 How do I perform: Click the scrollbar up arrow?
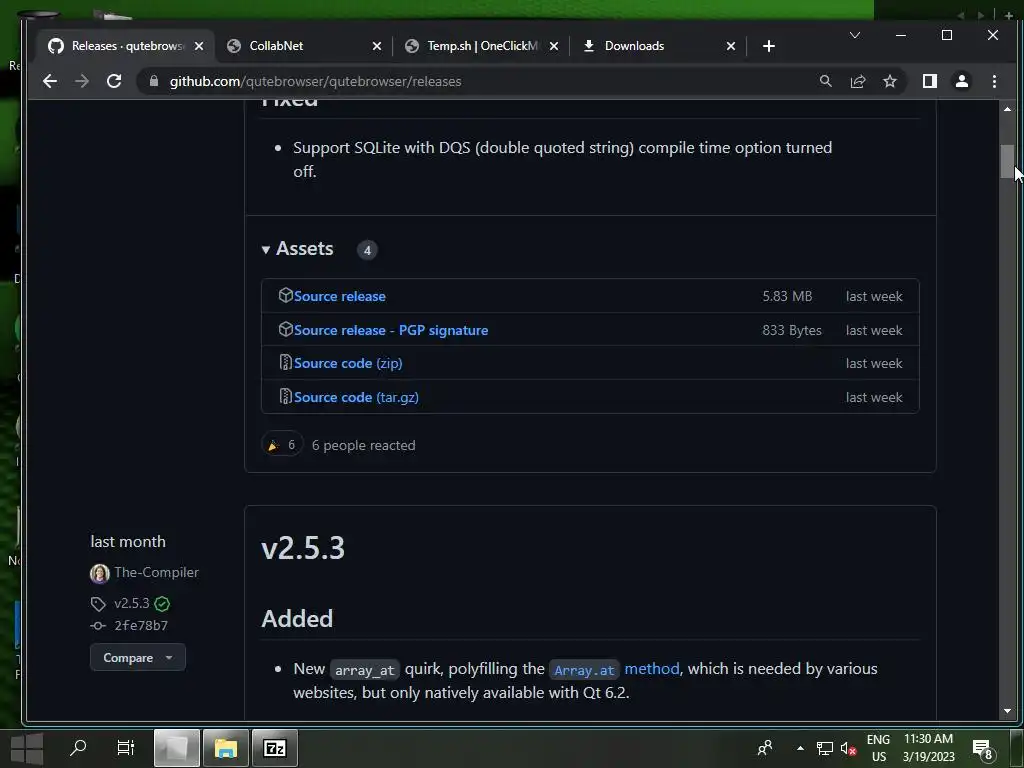point(1007,108)
